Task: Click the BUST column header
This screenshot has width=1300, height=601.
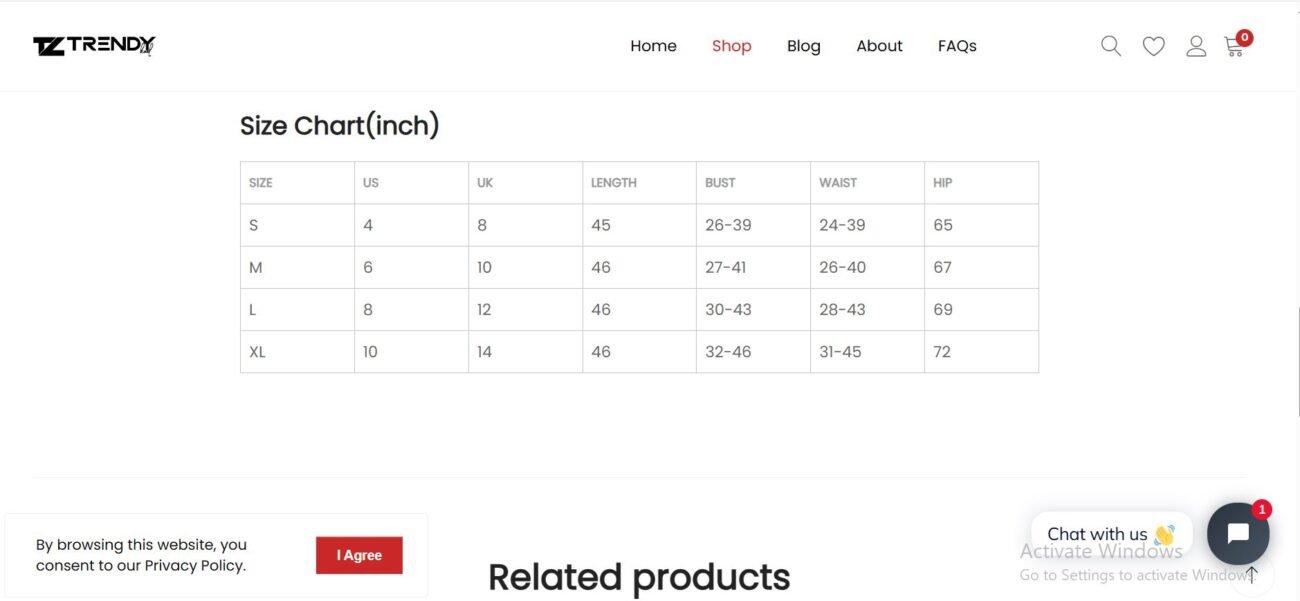Action: tap(720, 183)
